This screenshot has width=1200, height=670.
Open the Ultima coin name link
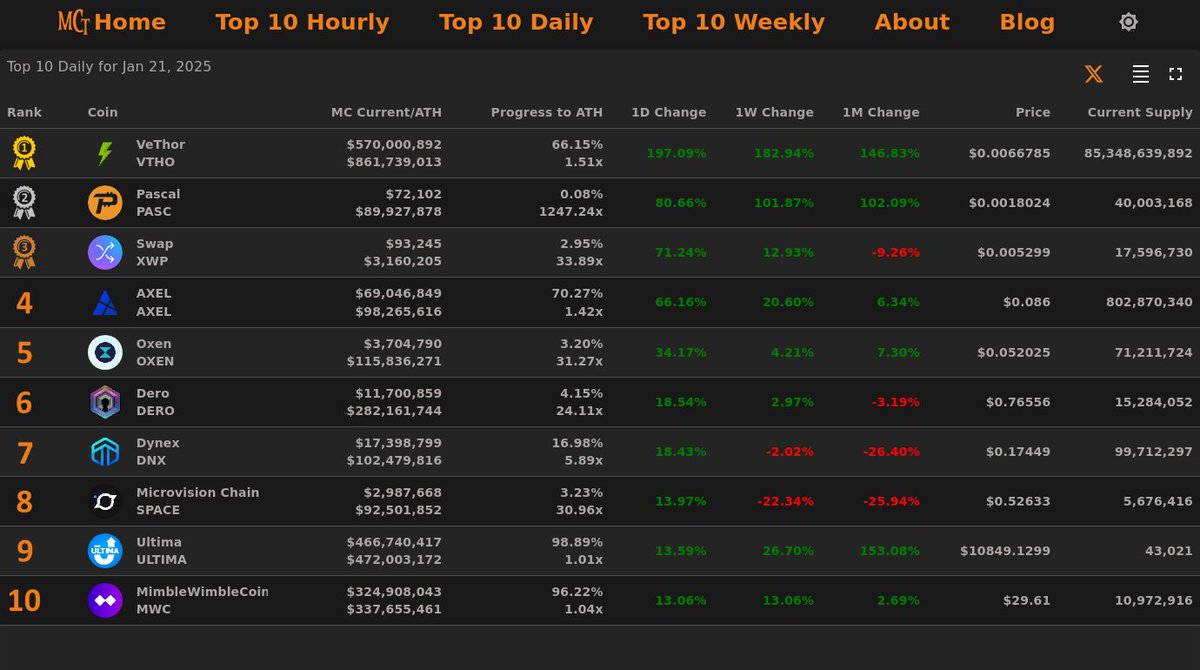[x=159, y=543]
